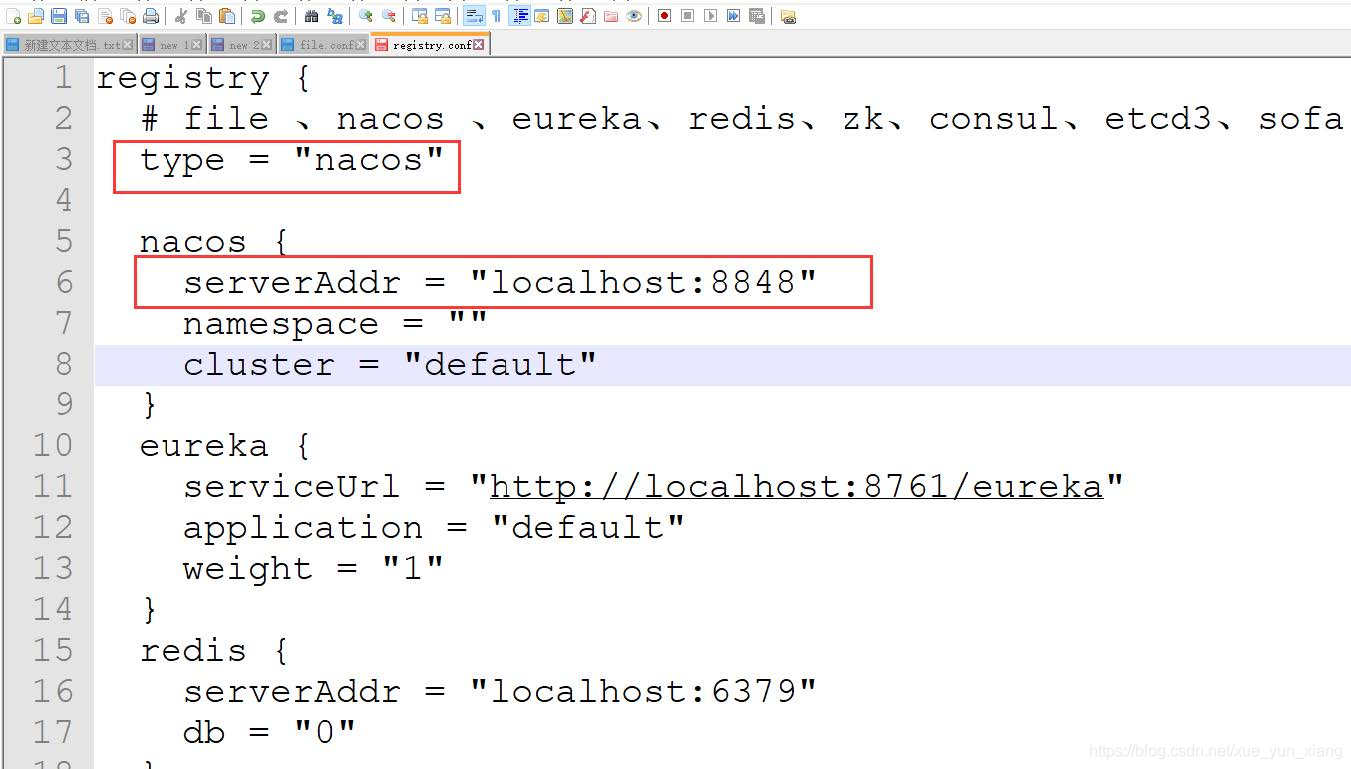Show all characters (pilcrow icon)
This screenshot has width=1351, height=769.
coord(496,16)
